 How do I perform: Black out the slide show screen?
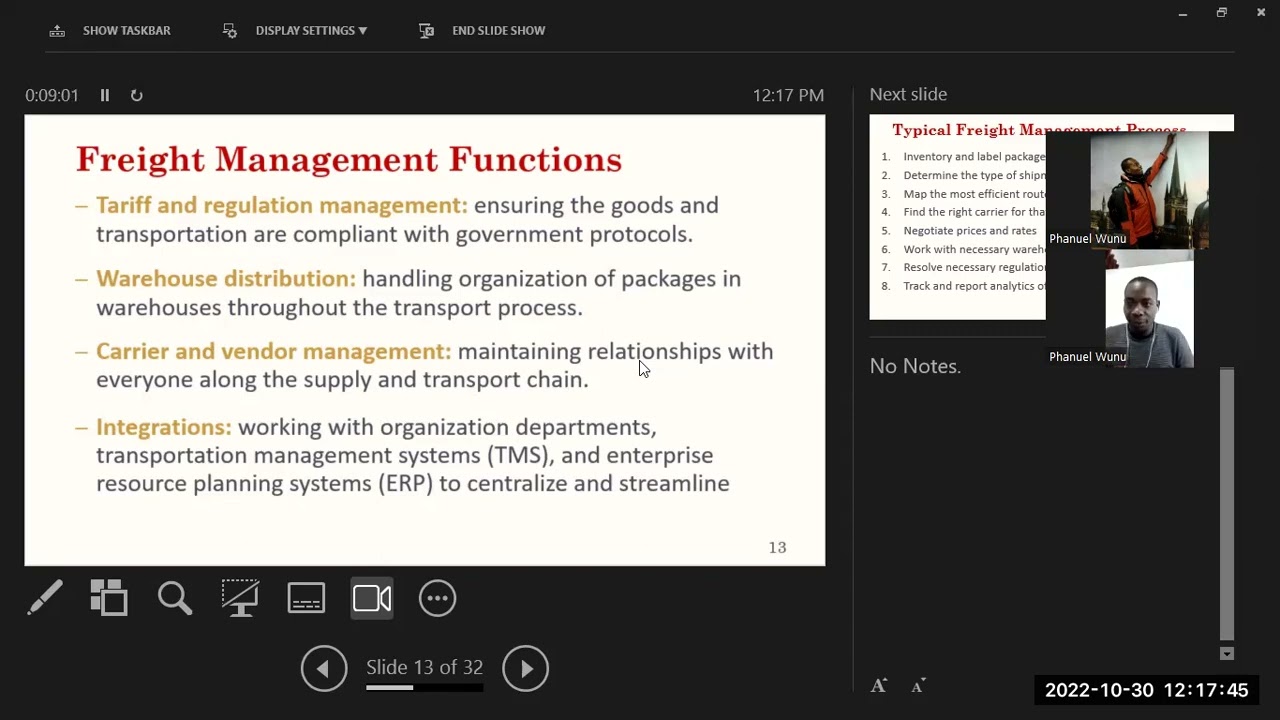[x=240, y=598]
